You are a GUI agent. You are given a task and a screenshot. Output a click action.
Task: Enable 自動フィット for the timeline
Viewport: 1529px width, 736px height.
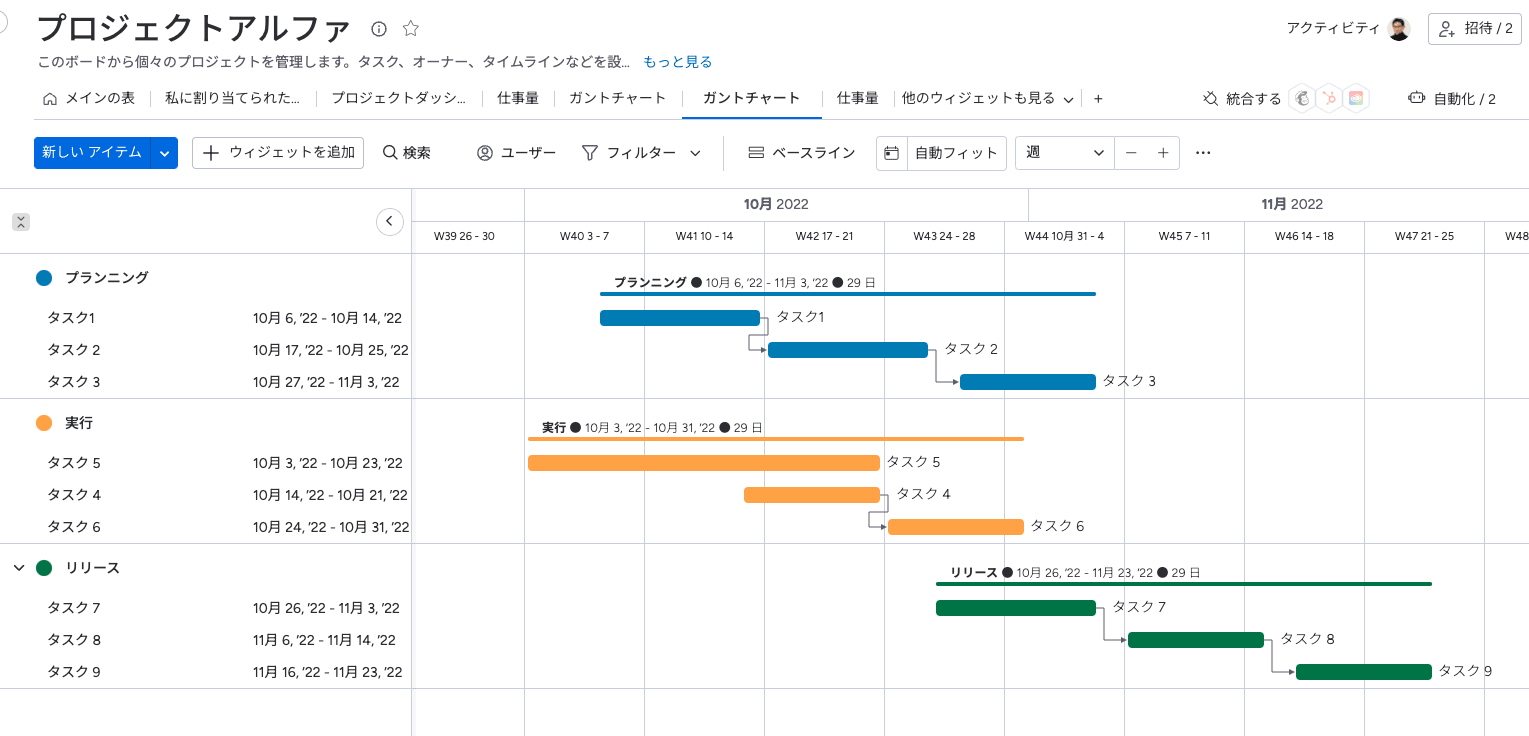coord(957,153)
